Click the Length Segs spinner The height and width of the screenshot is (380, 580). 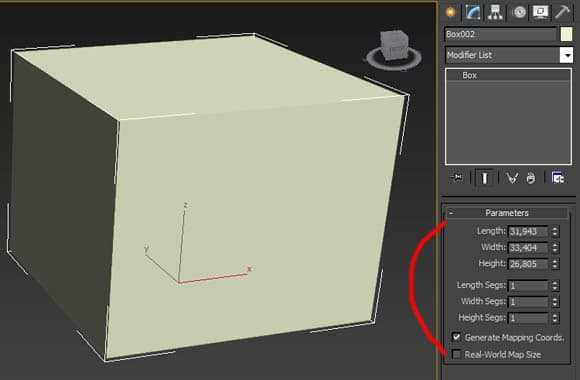(555, 286)
